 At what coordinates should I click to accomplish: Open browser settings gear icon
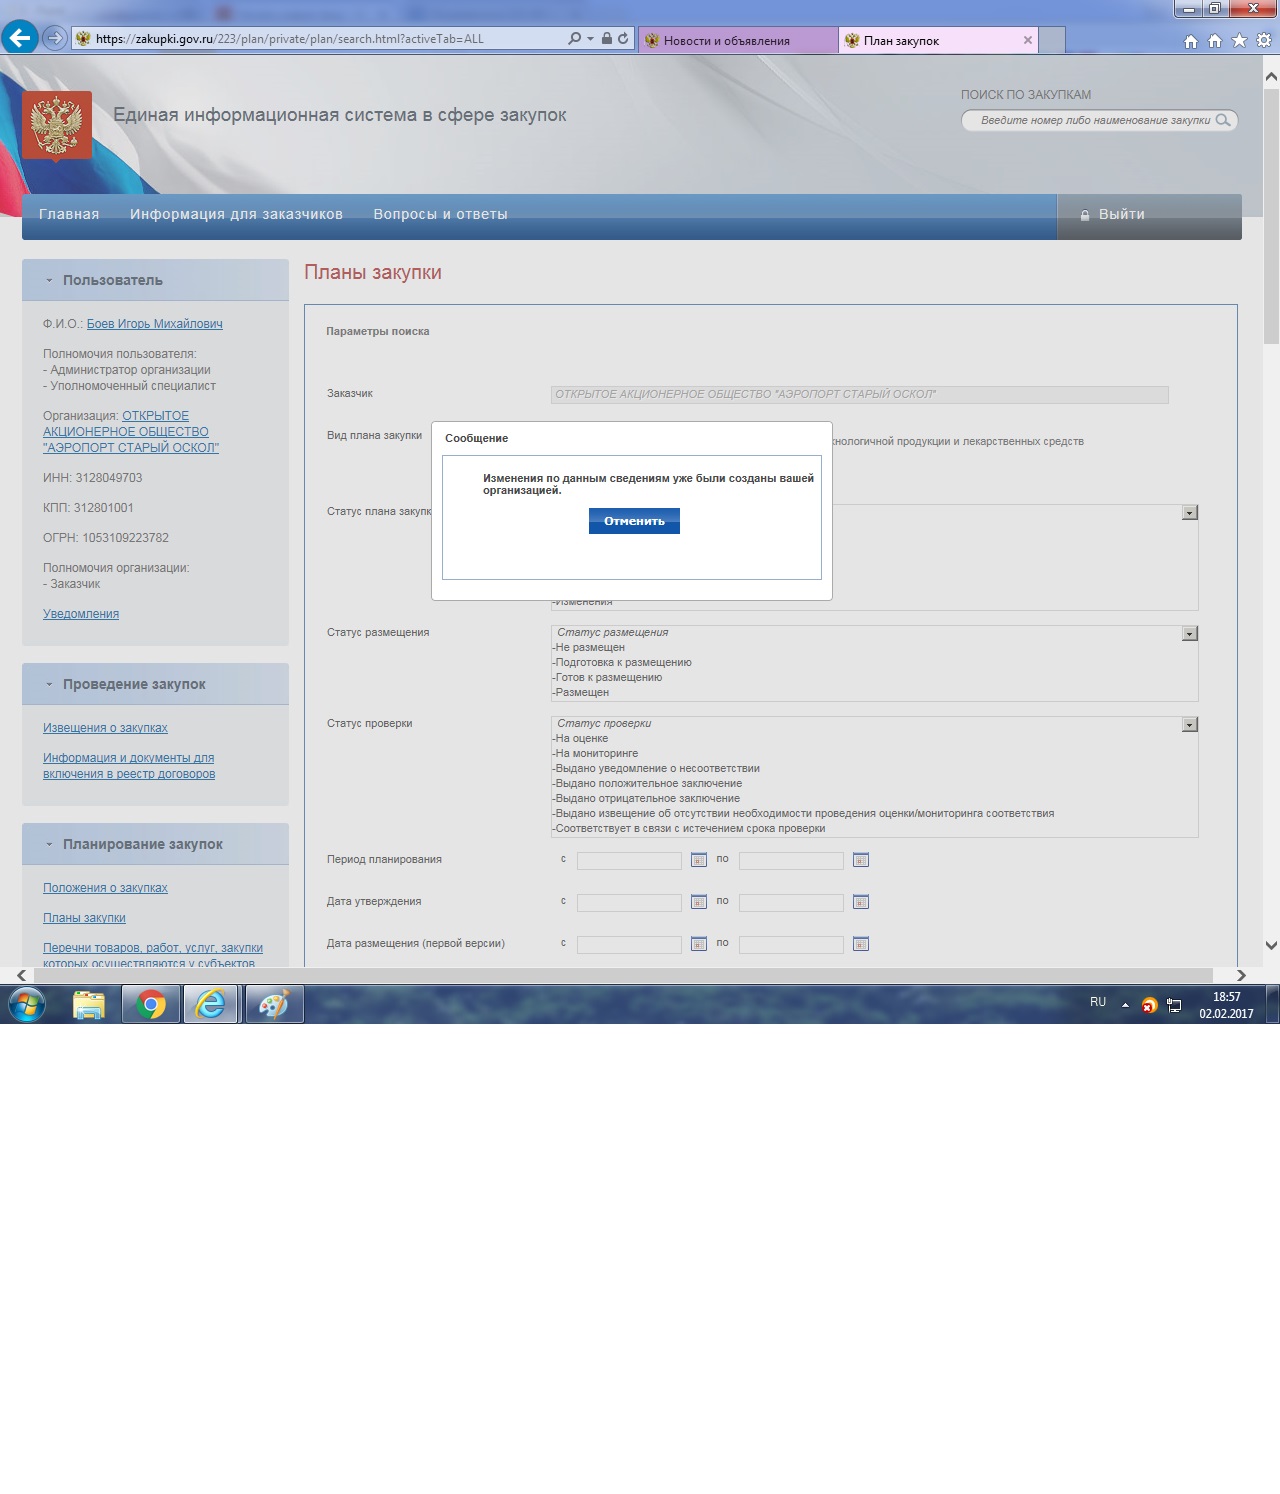pos(1264,41)
